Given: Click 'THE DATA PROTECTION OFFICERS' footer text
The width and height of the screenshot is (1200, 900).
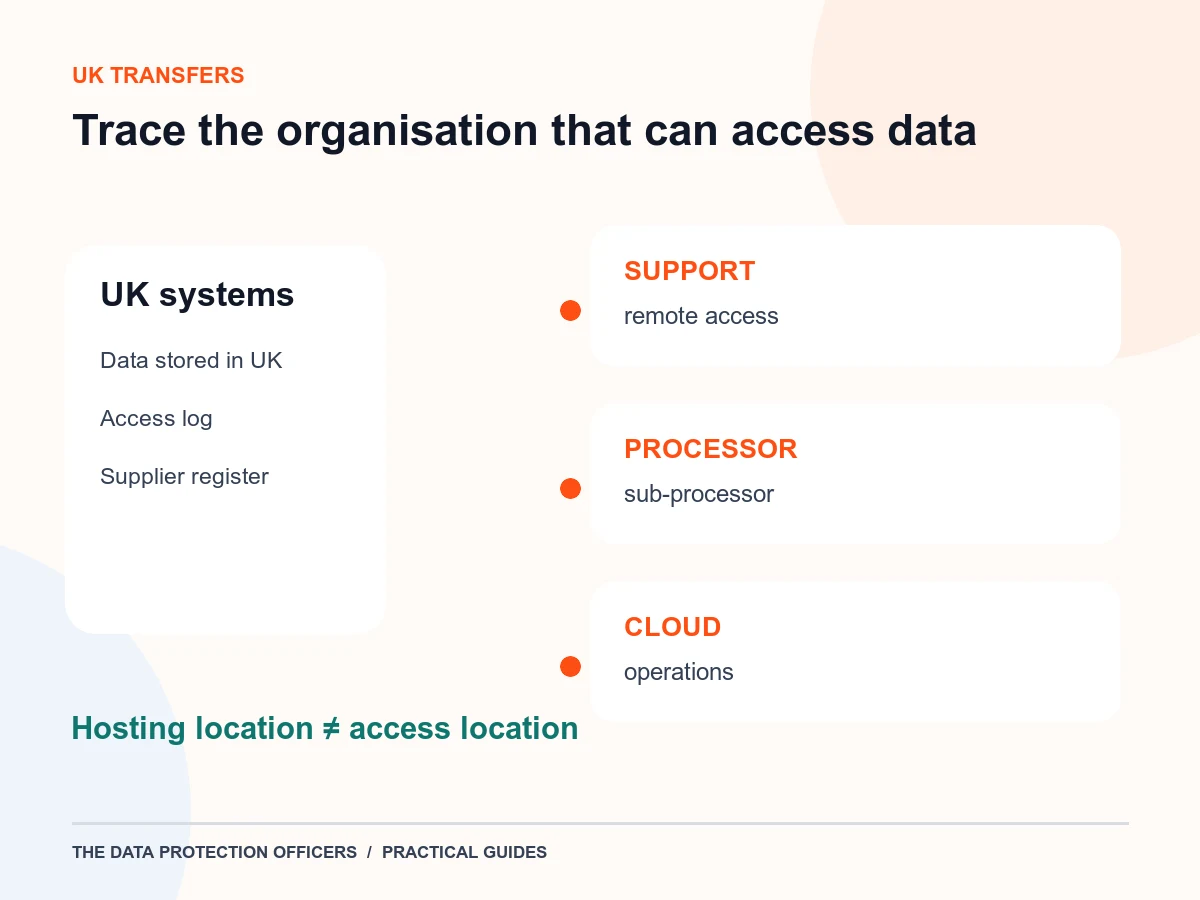Looking at the screenshot, I should pos(214,853).
